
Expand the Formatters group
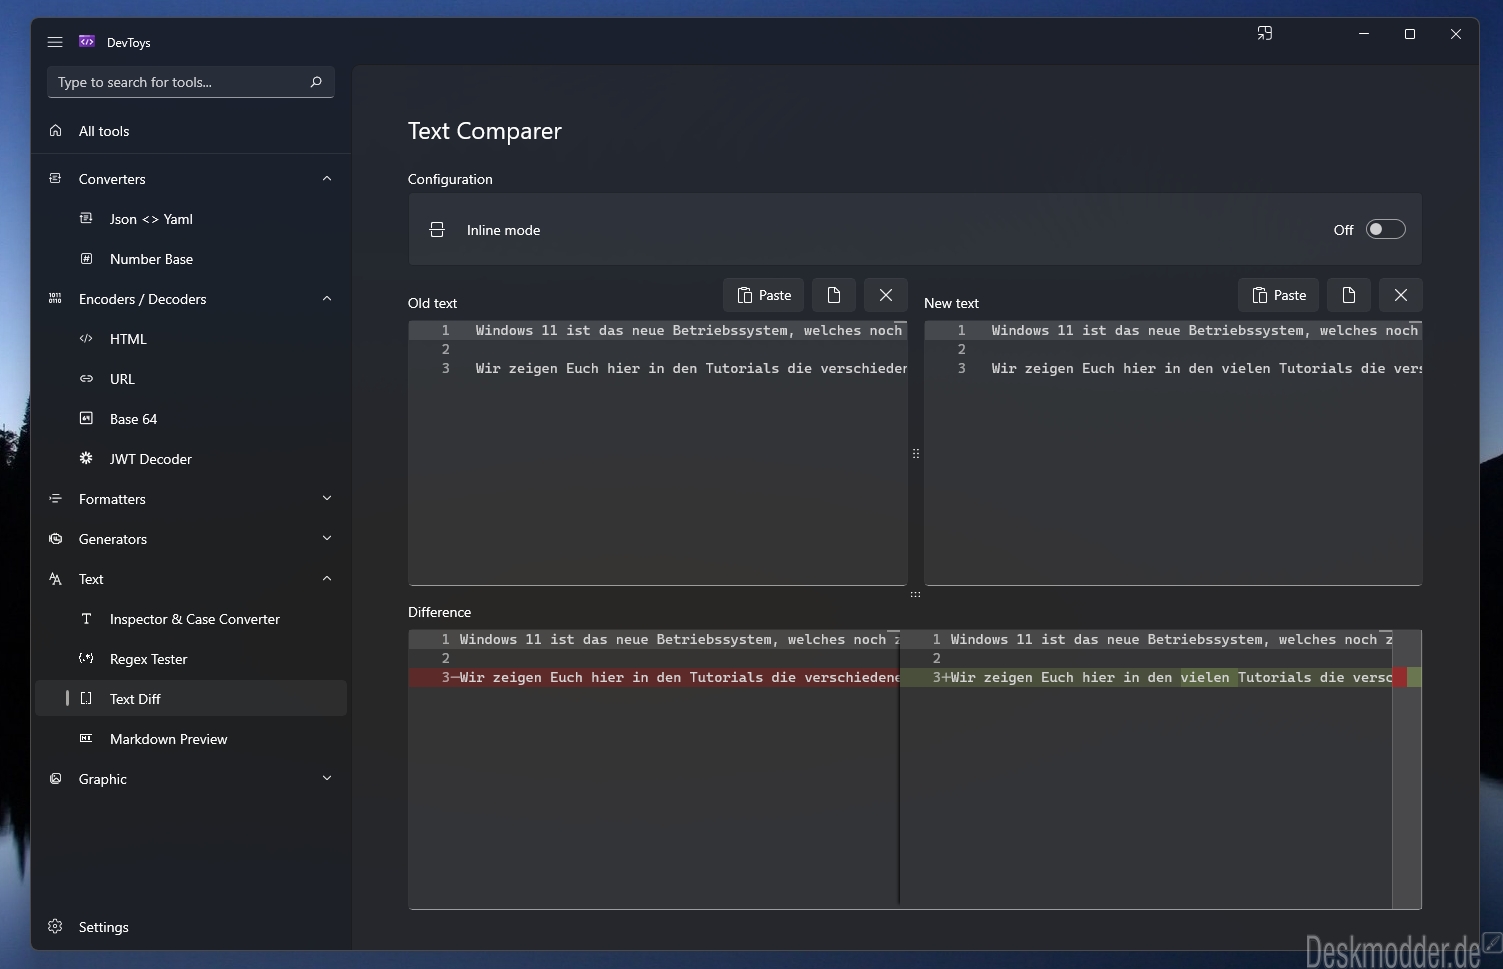coord(327,499)
